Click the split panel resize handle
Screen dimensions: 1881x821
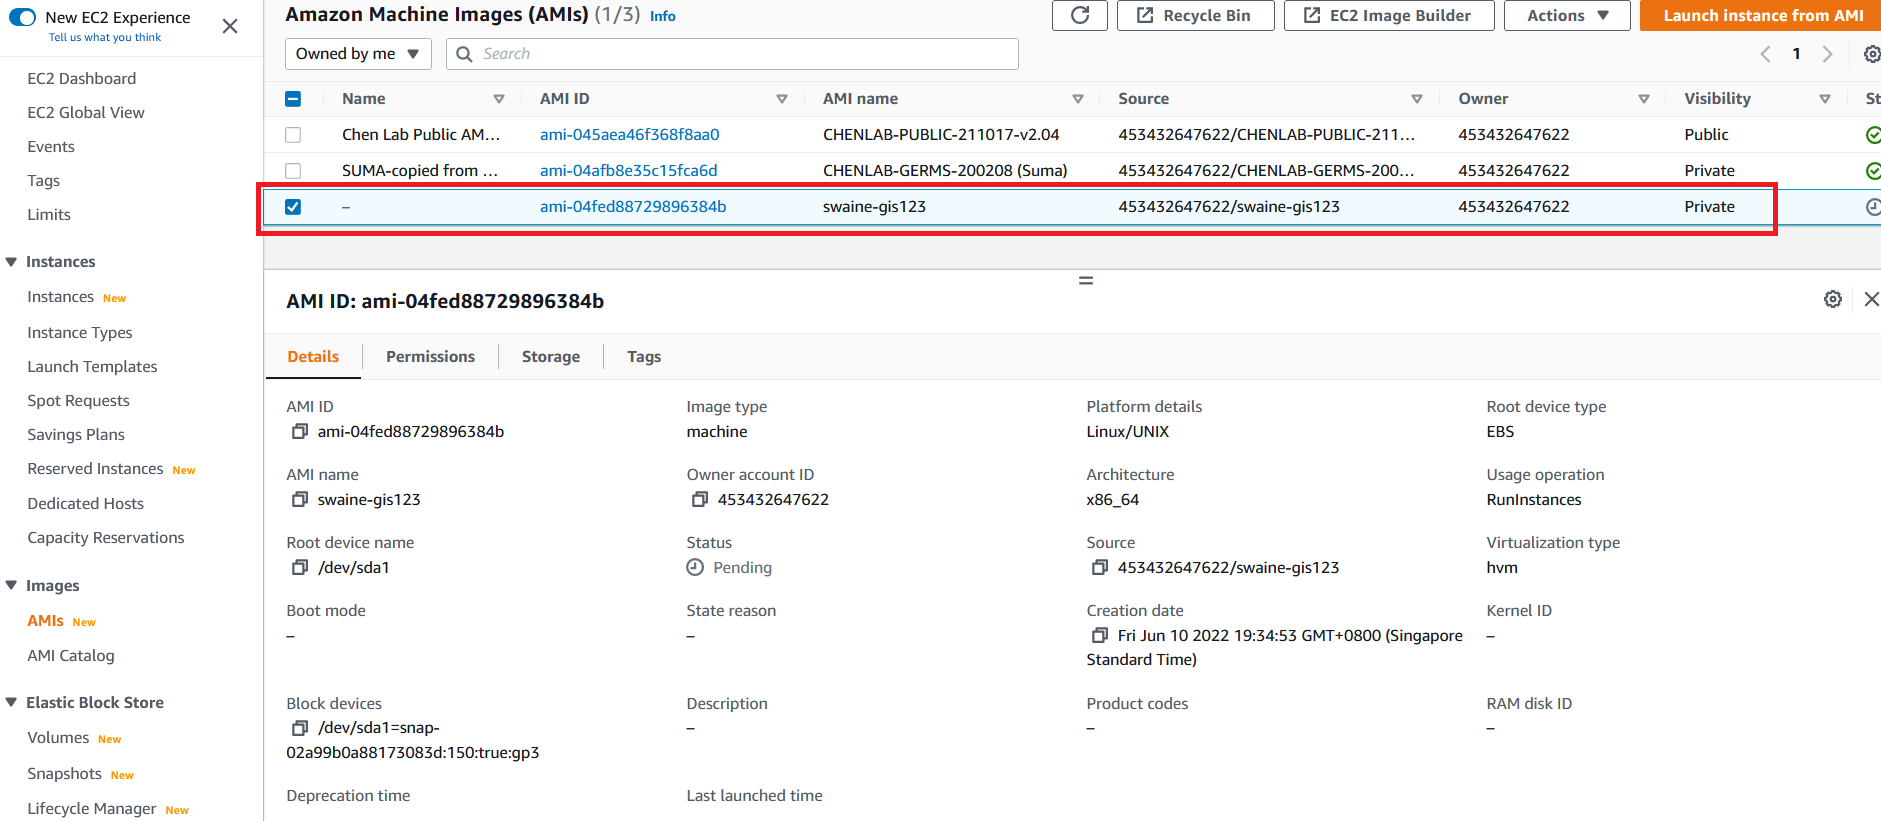1085,281
